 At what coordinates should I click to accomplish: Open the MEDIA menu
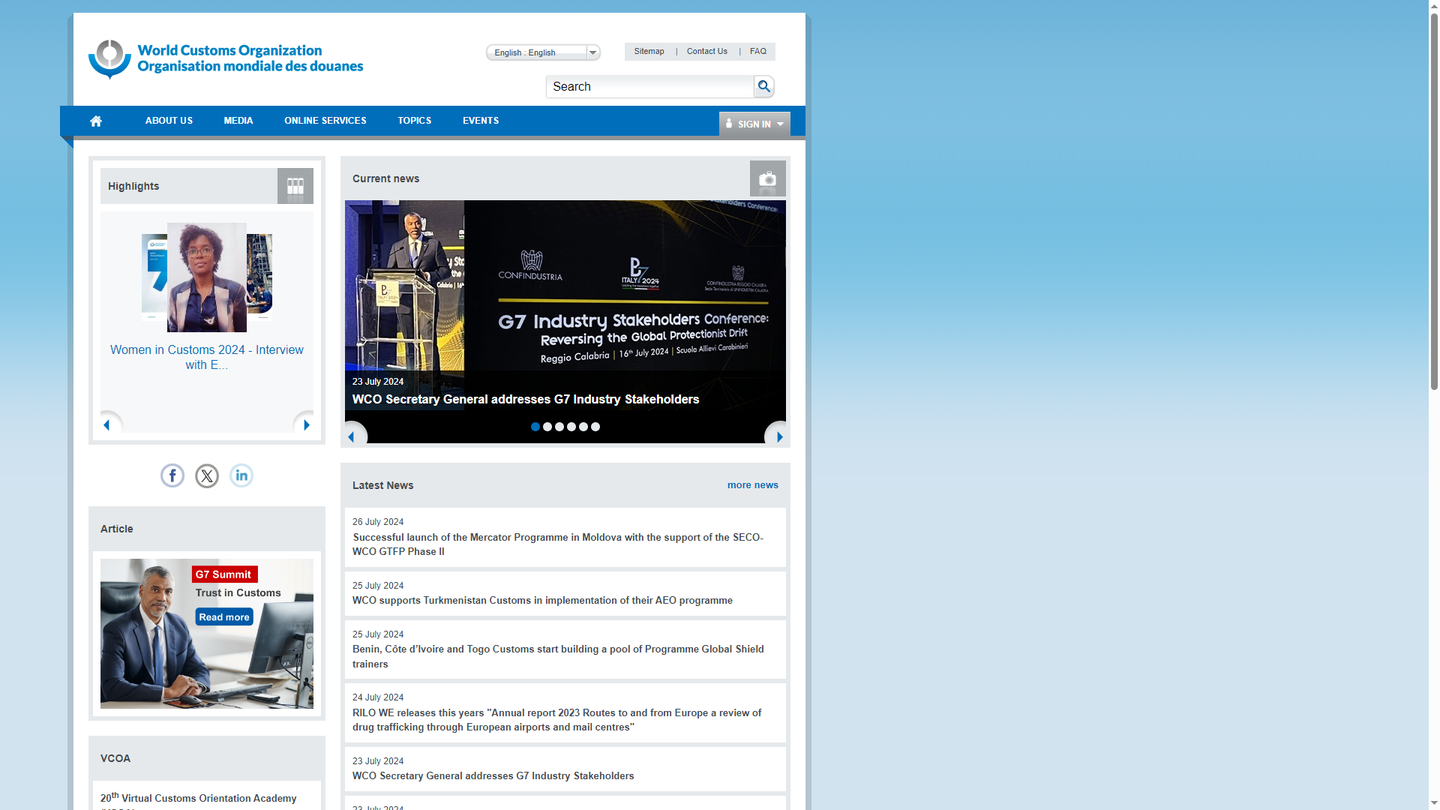click(x=238, y=121)
